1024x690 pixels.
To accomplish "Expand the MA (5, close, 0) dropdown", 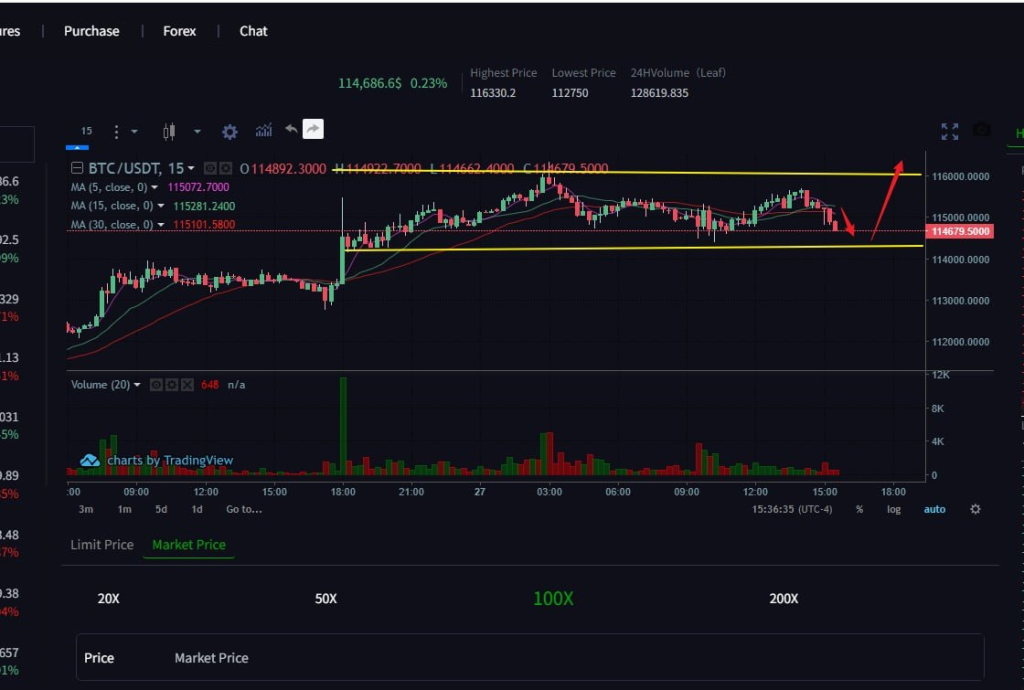I will [x=155, y=187].
